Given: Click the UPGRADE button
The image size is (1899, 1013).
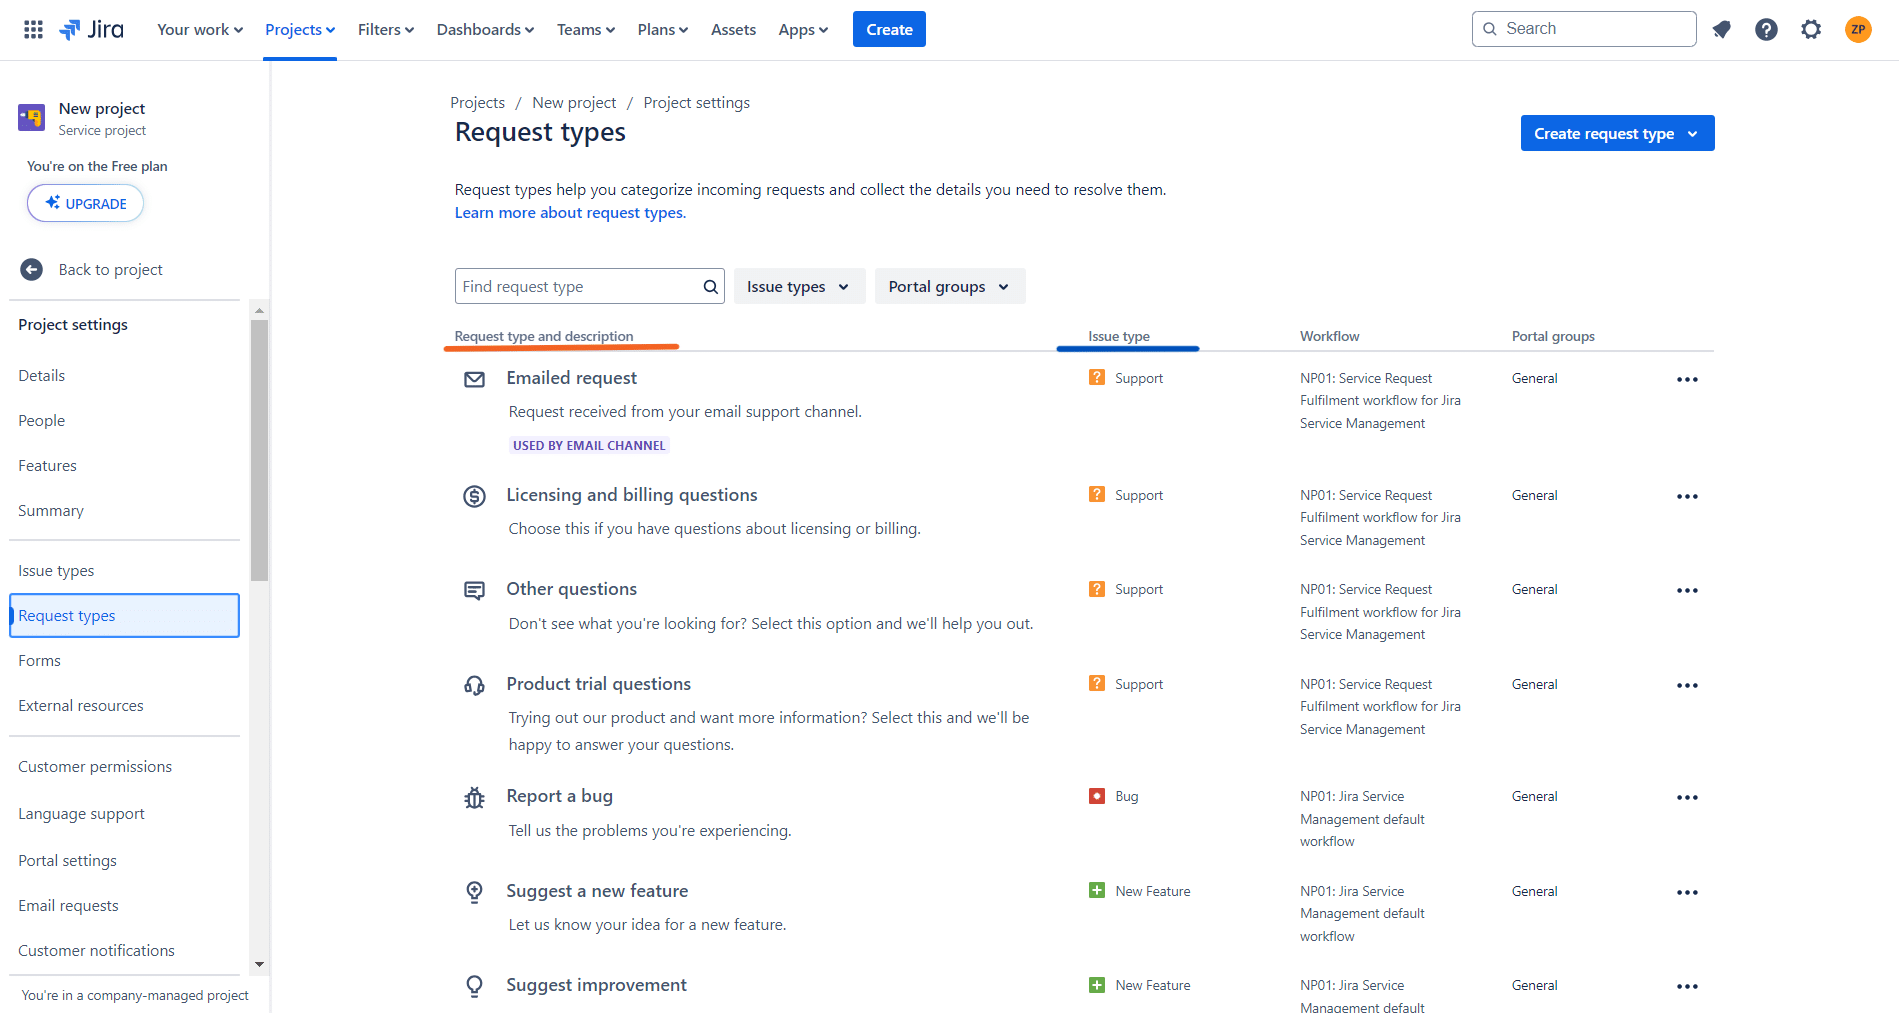Looking at the screenshot, I should click(x=85, y=203).
